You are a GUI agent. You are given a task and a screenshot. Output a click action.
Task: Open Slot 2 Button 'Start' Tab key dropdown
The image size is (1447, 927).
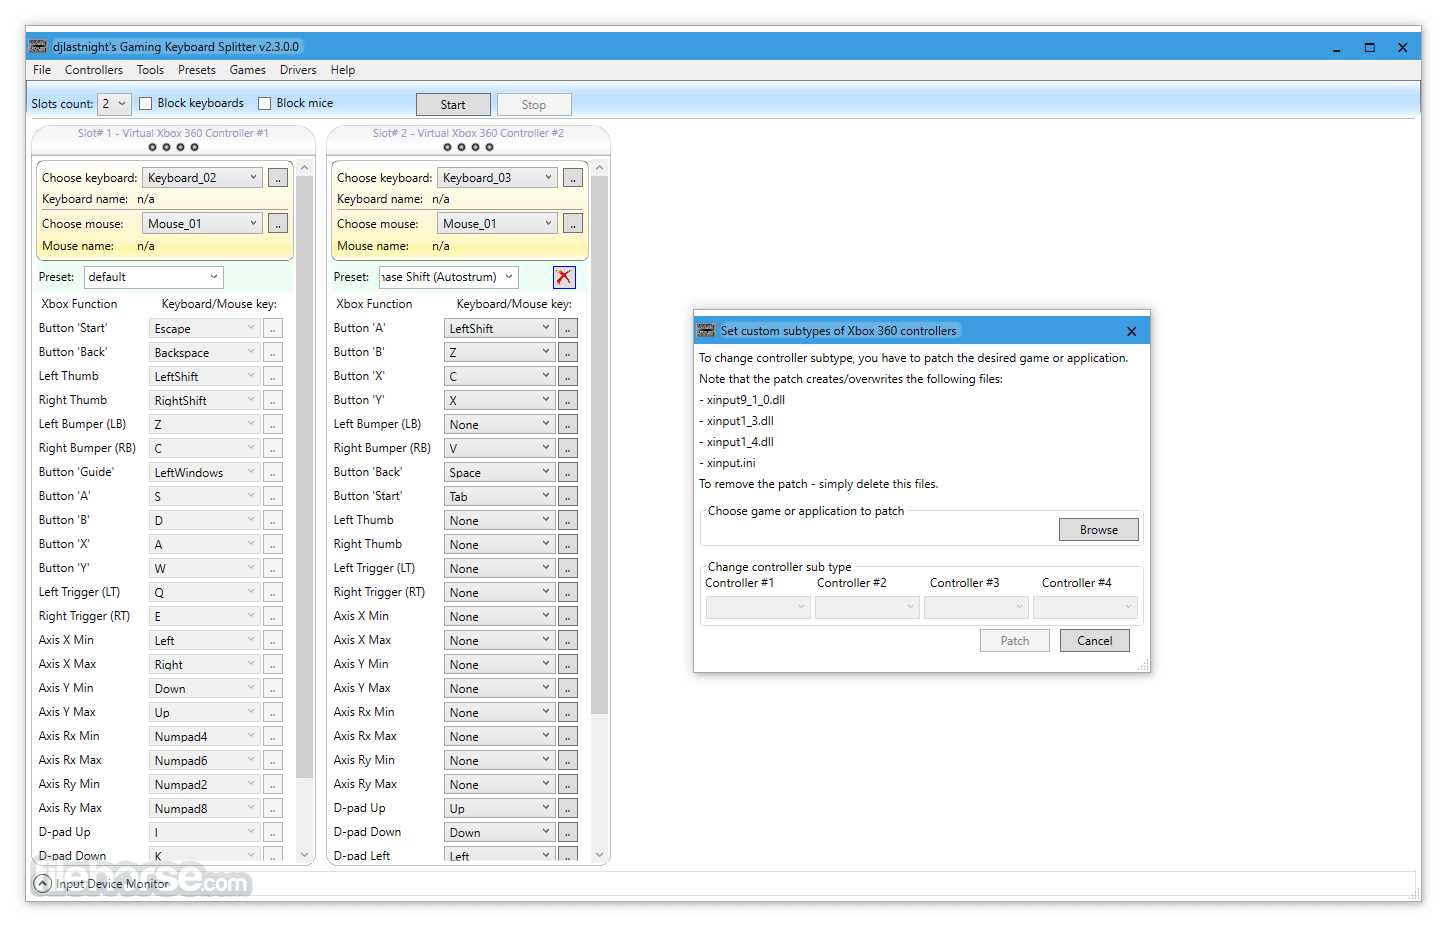click(499, 496)
